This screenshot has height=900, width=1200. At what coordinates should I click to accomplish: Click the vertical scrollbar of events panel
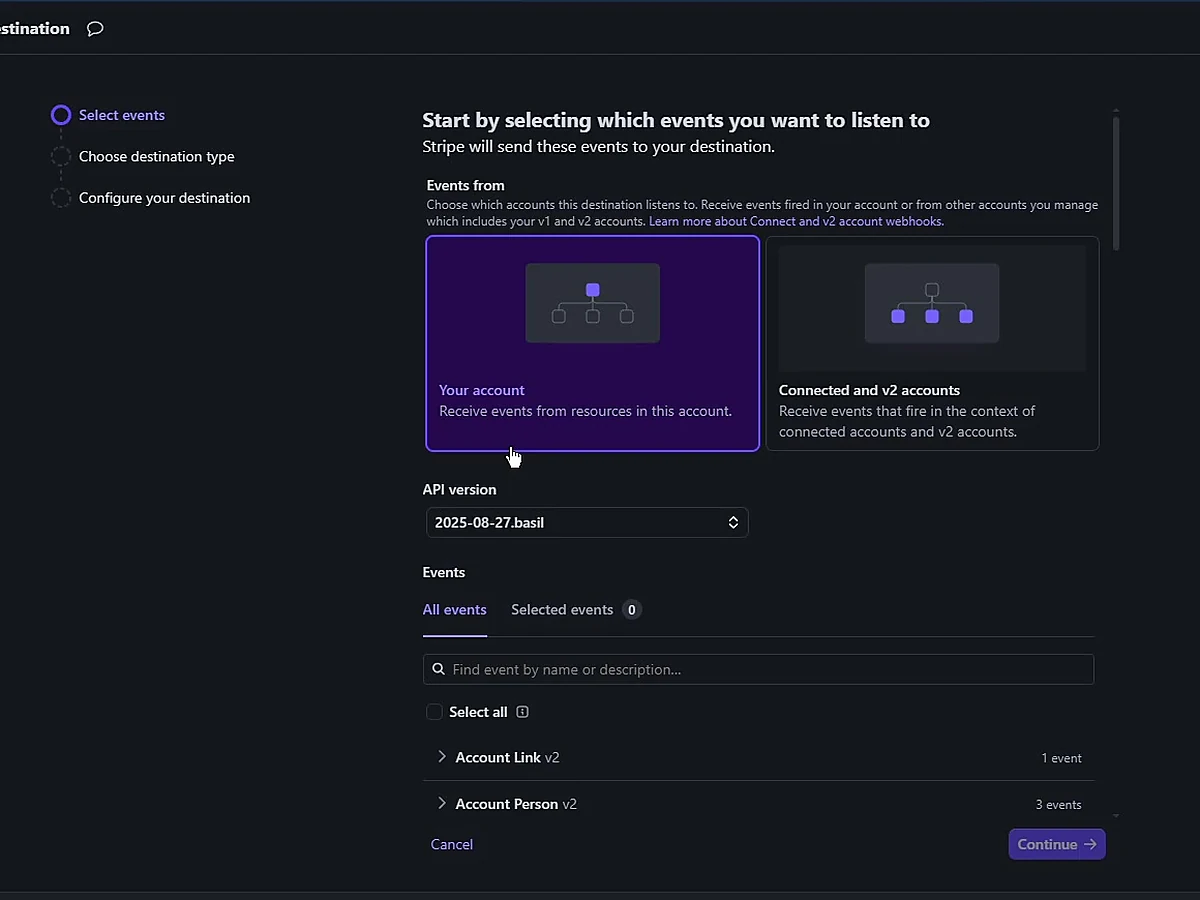pyautogui.click(x=1116, y=184)
